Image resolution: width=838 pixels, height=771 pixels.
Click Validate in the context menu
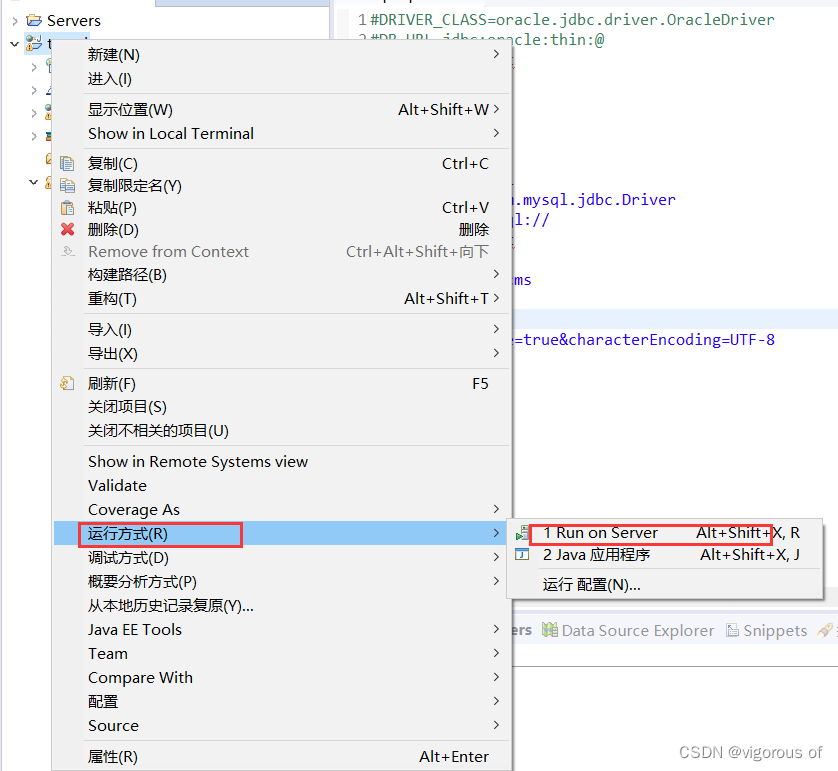tap(282, 486)
